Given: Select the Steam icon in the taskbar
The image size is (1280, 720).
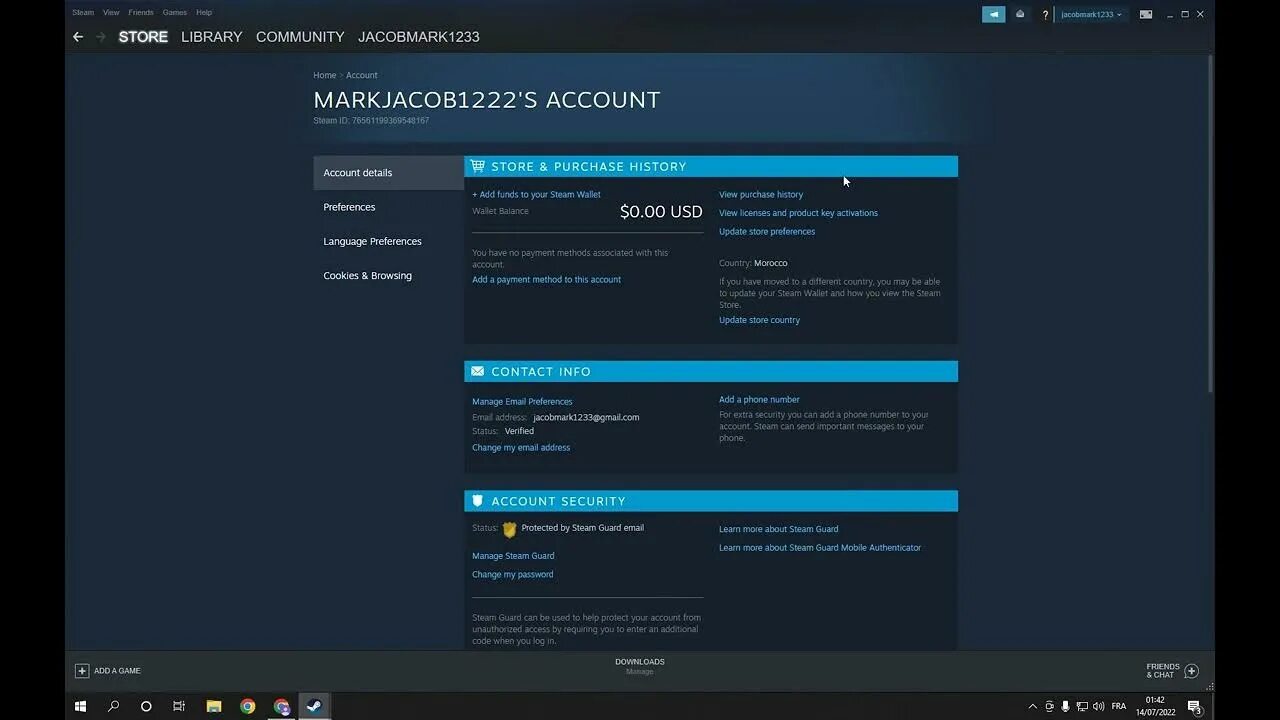Looking at the screenshot, I should tap(313, 706).
